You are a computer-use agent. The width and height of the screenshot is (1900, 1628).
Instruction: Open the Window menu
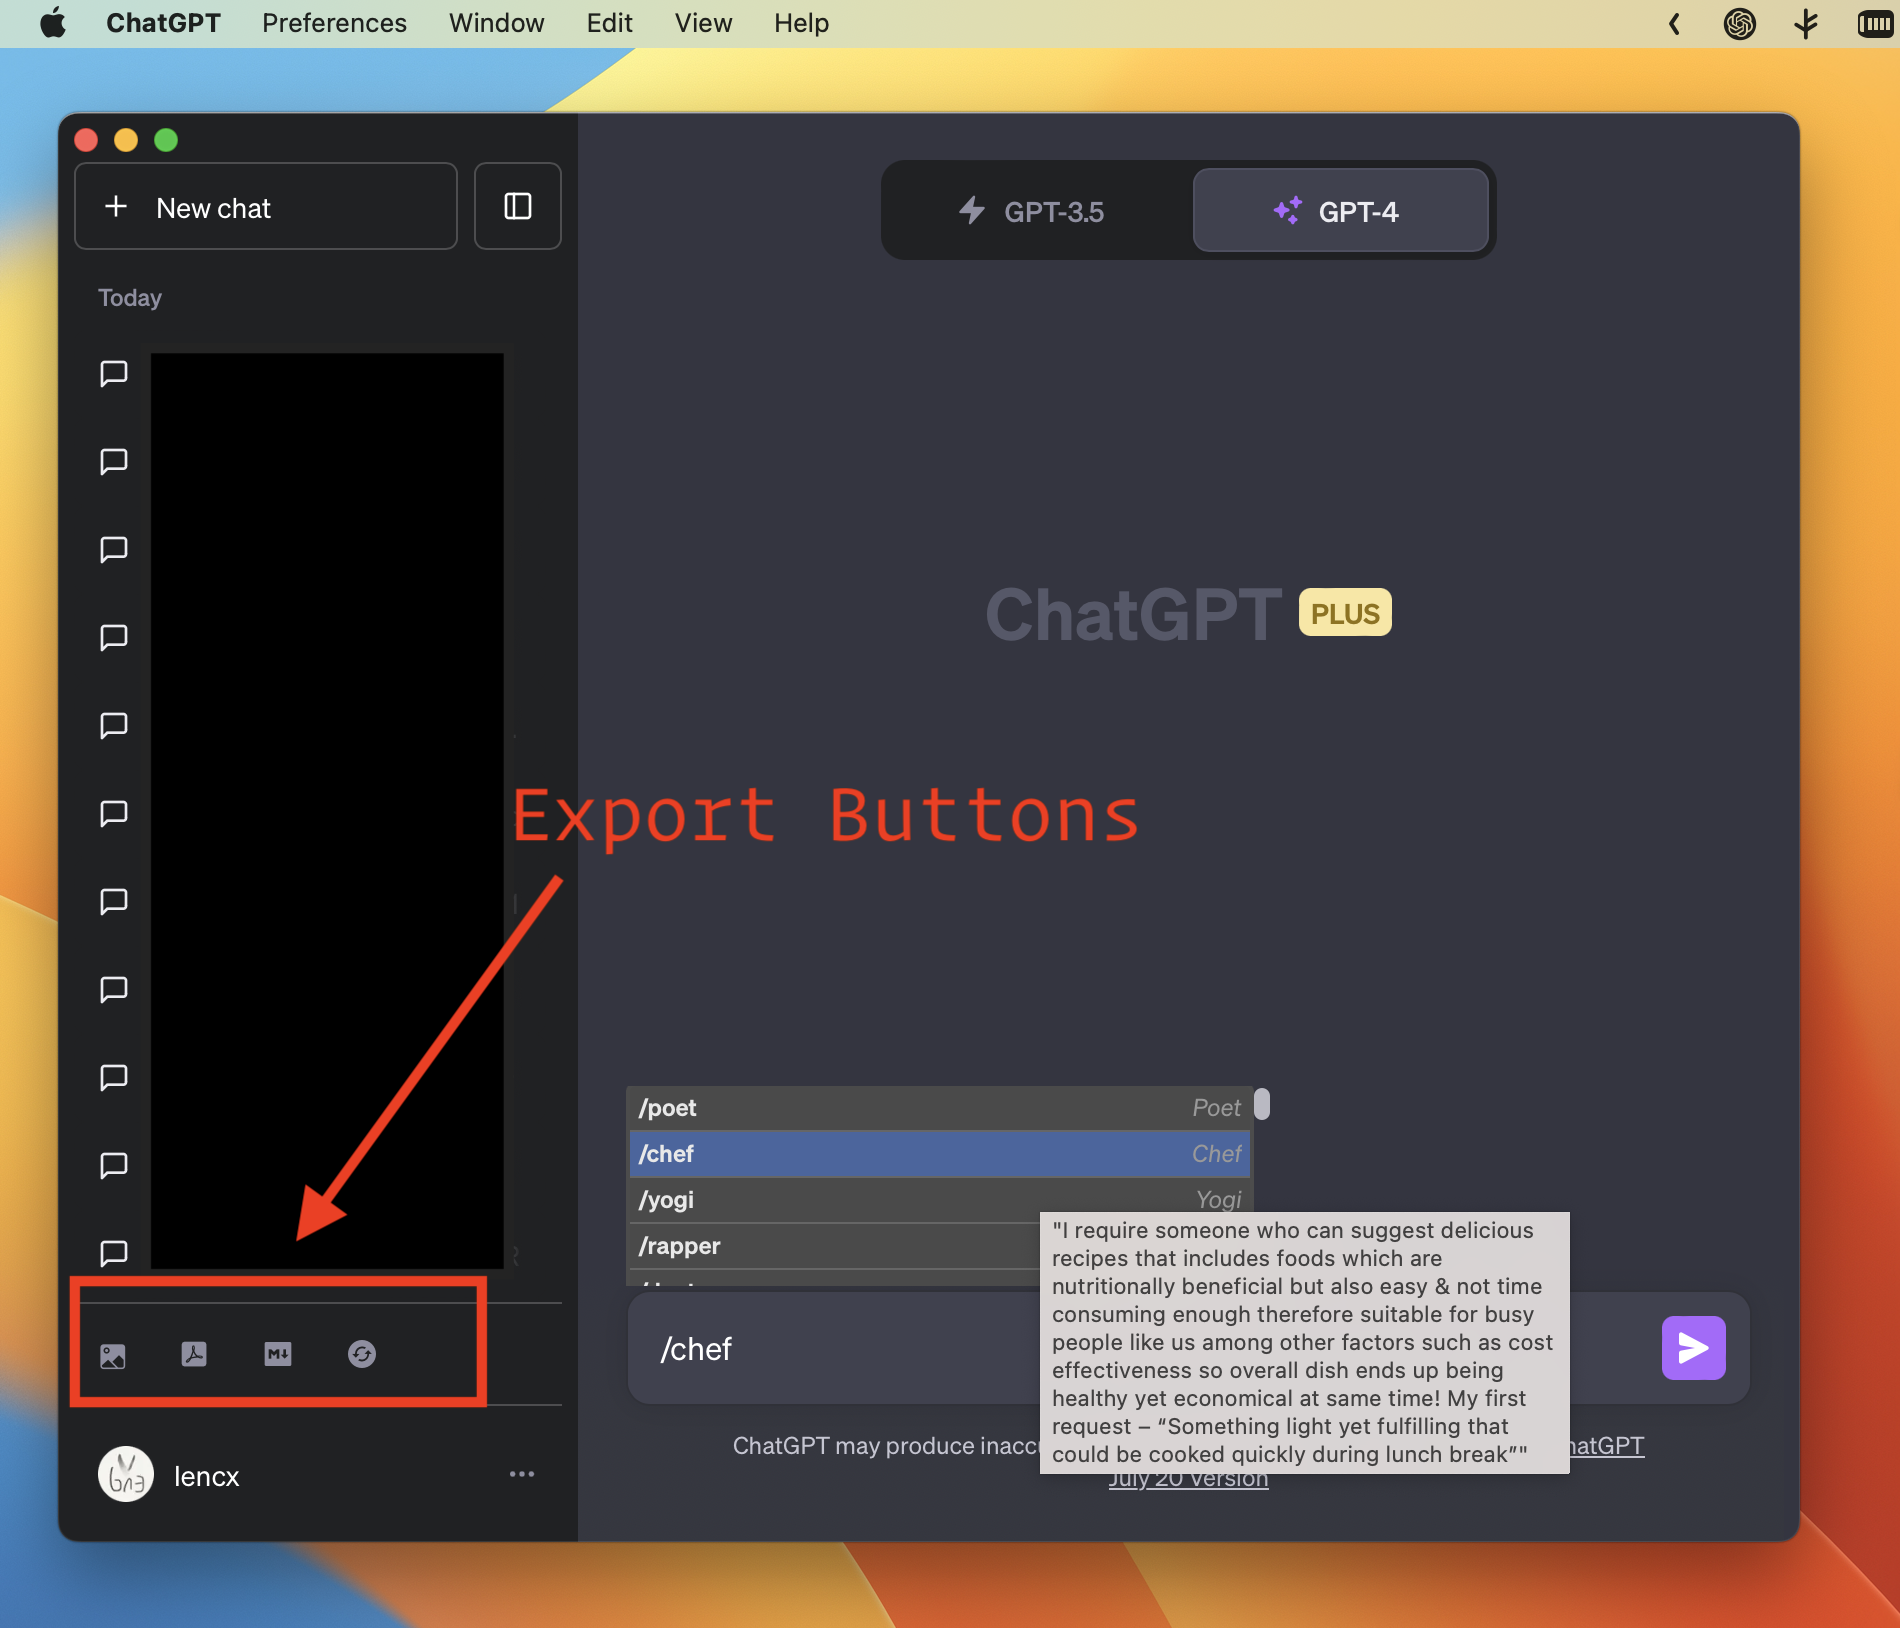tap(496, 23)
